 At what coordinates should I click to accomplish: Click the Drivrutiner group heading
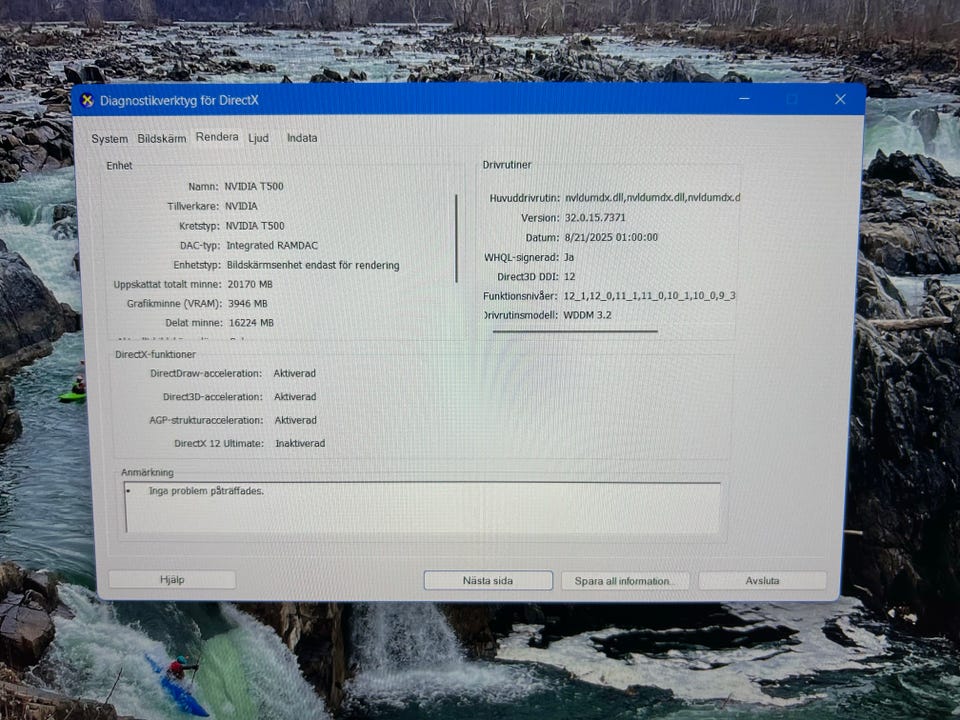pos(507,165)
